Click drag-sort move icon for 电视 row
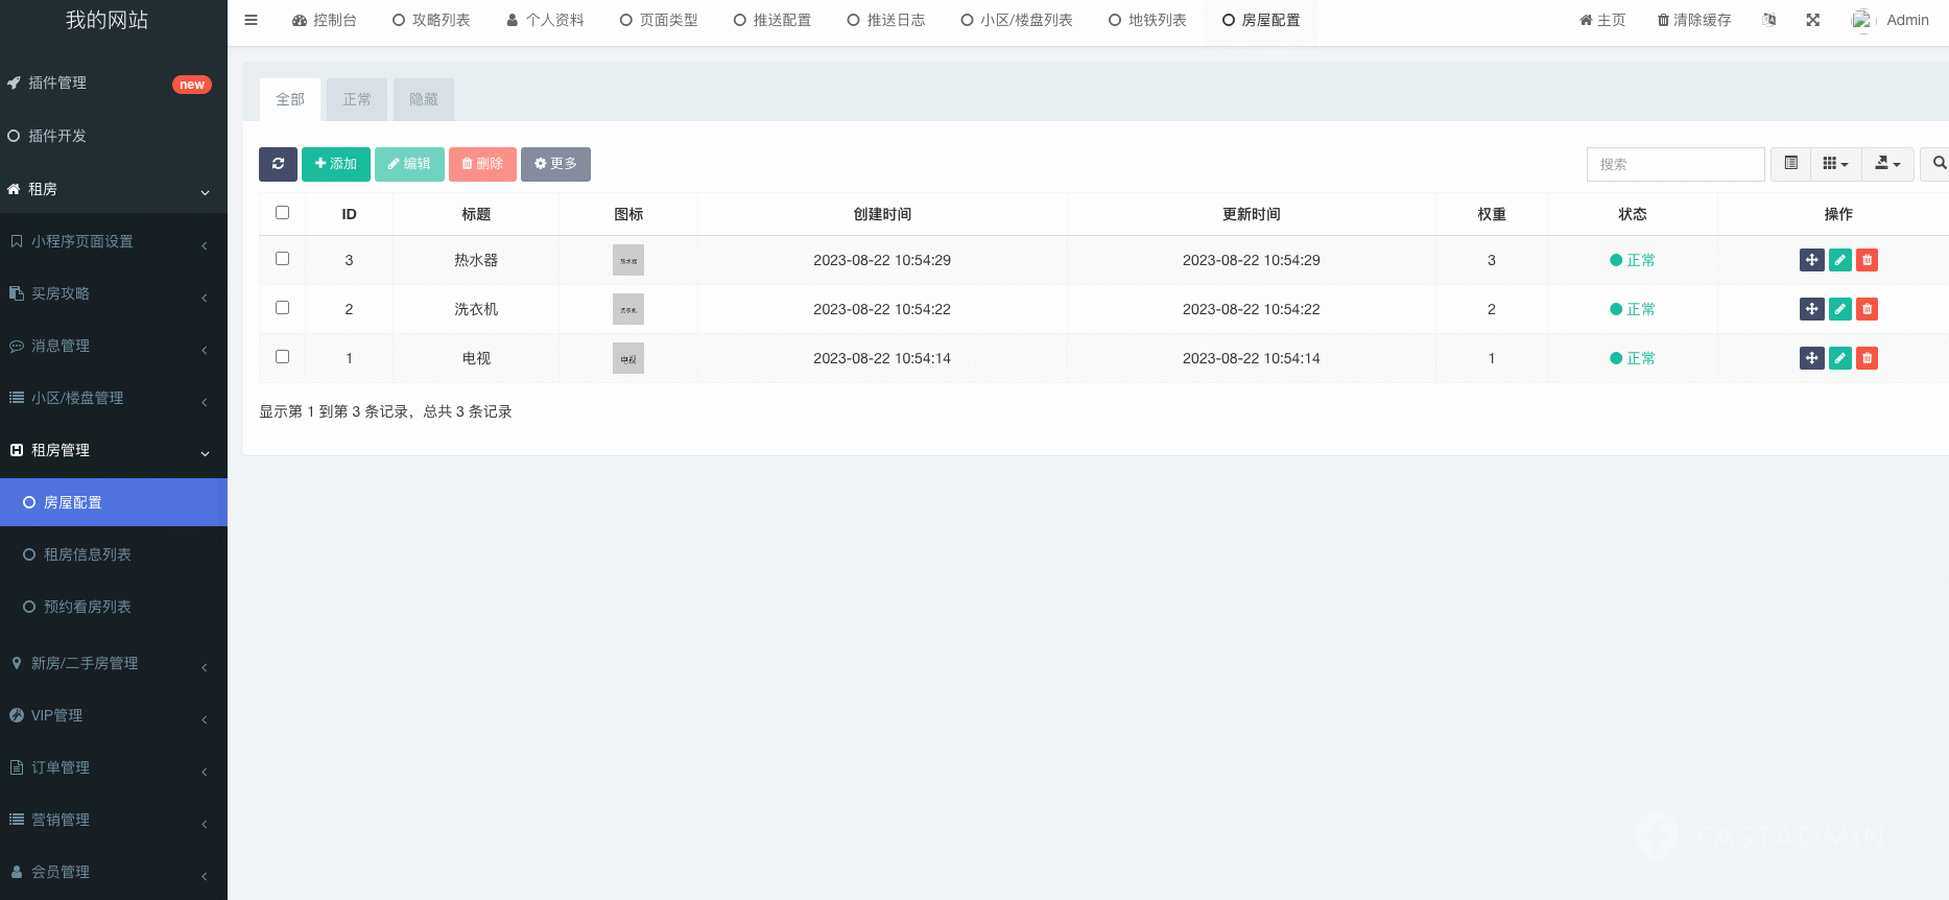 1811,358
